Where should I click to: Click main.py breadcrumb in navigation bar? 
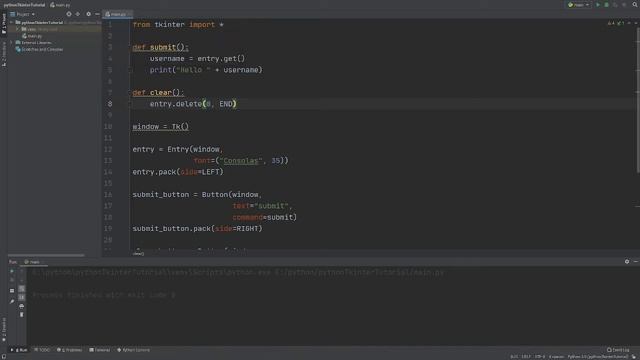point(60,5)
